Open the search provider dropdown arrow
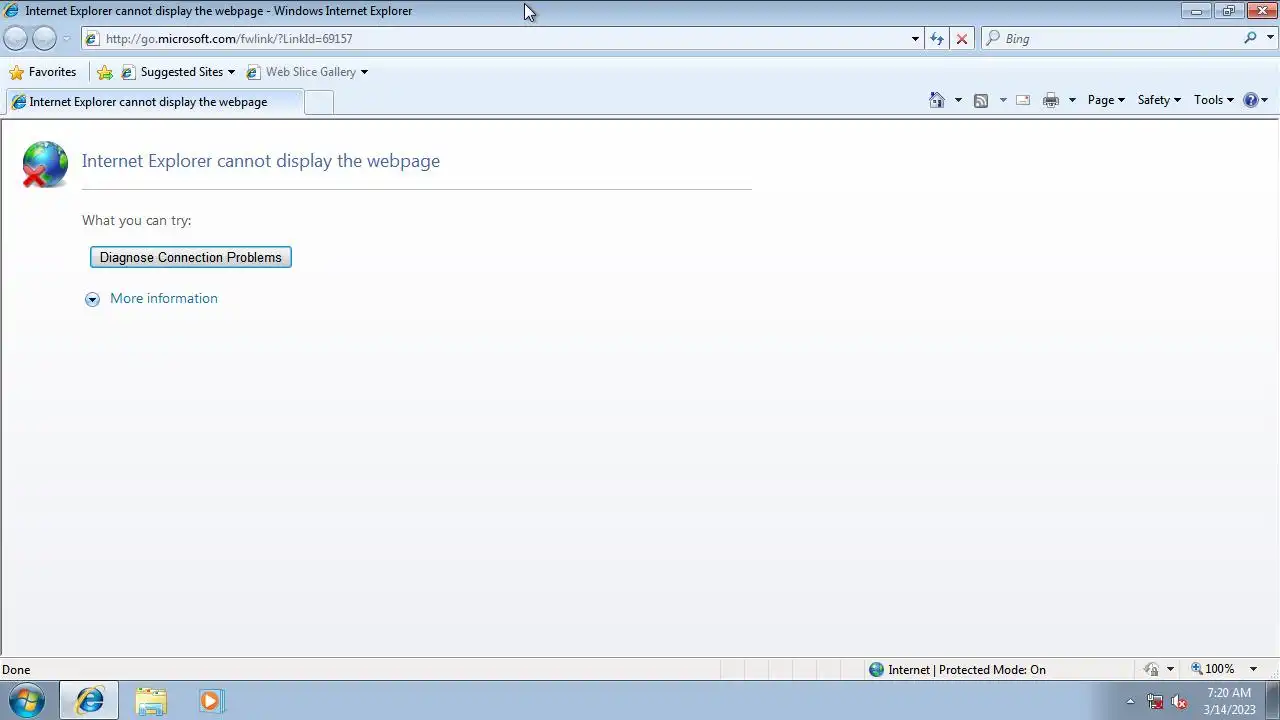 (x=1271, y=38)
